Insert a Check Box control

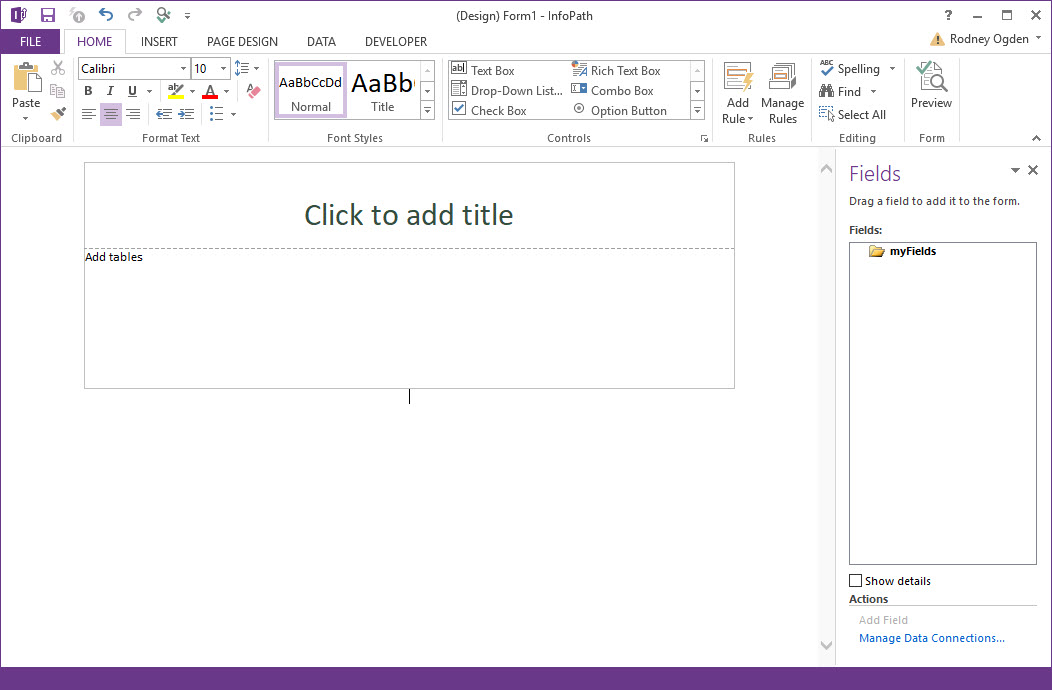pos(489,111)
